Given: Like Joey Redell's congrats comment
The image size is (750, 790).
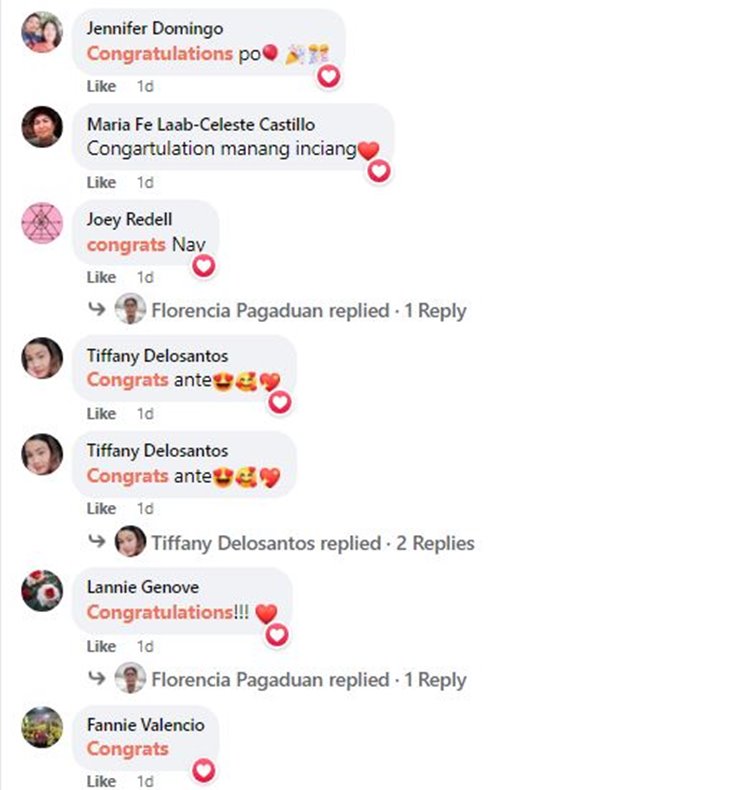Looking at the screenshot, I should 101,277.
